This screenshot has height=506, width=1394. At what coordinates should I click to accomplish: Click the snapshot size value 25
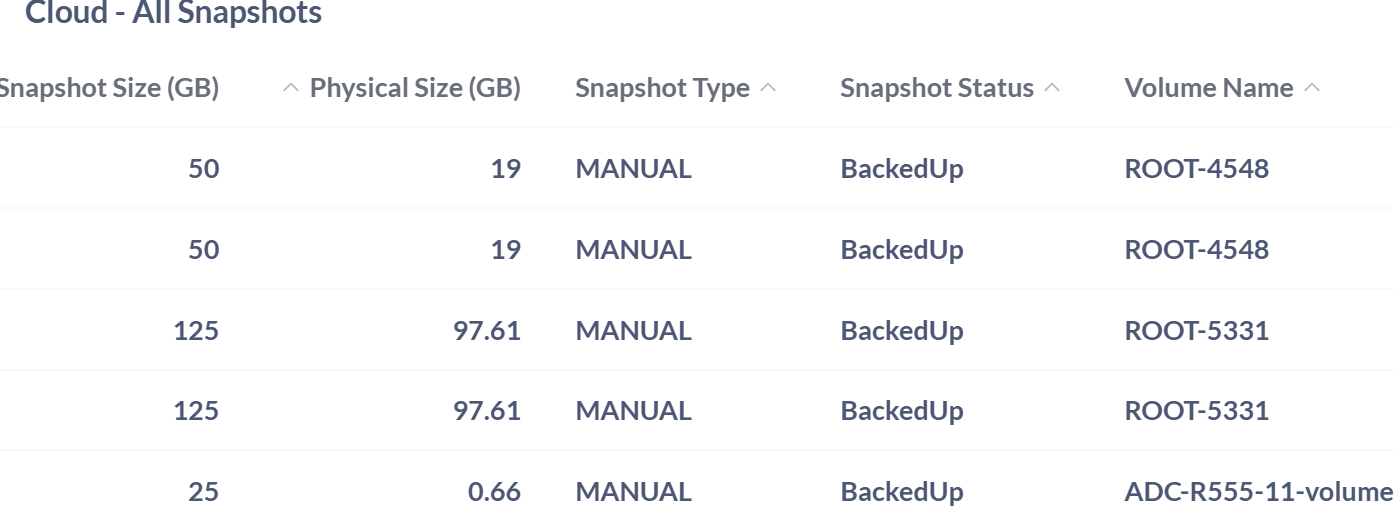(x=203, y=492)
